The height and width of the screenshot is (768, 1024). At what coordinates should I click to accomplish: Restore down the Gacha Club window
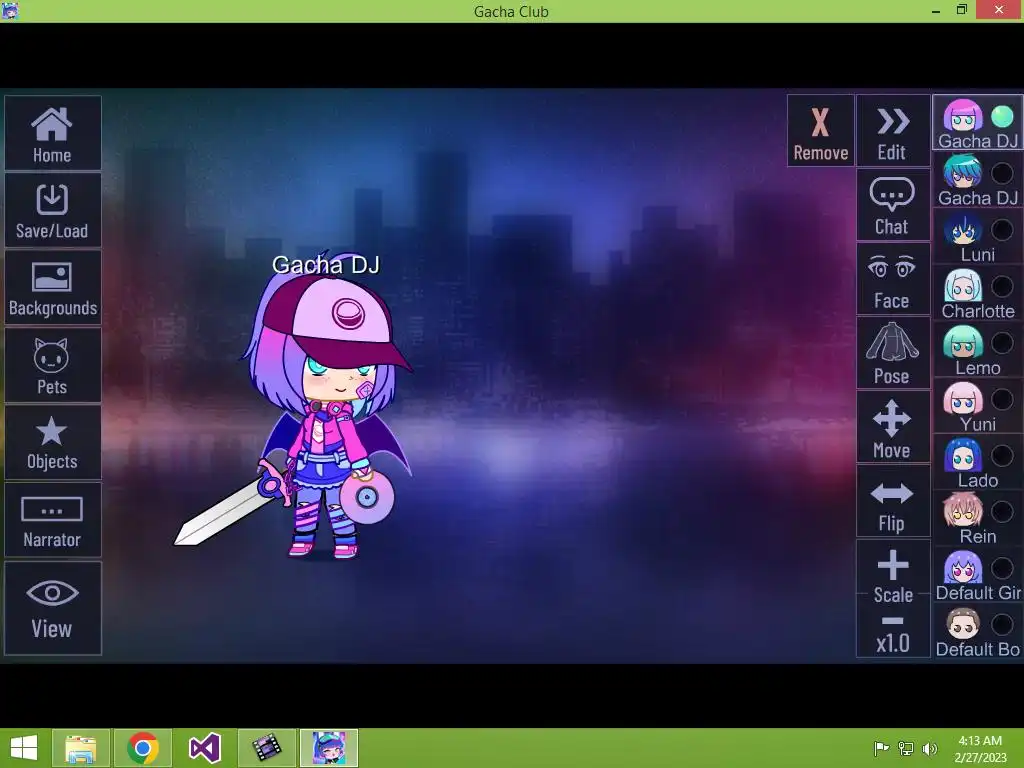coord(962,10)
